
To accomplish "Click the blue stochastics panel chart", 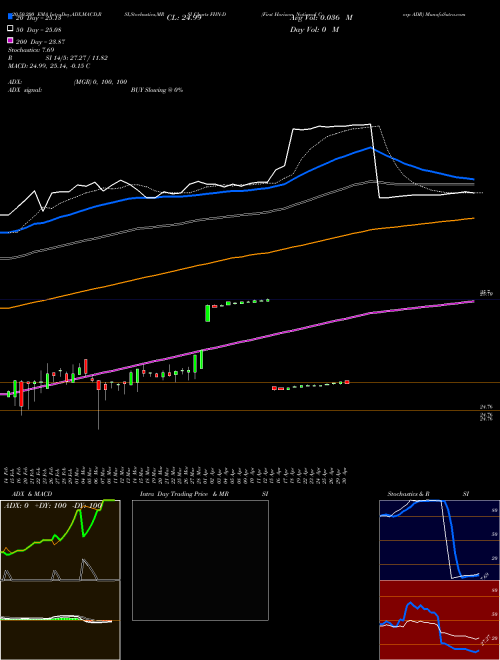I will 439,540.
